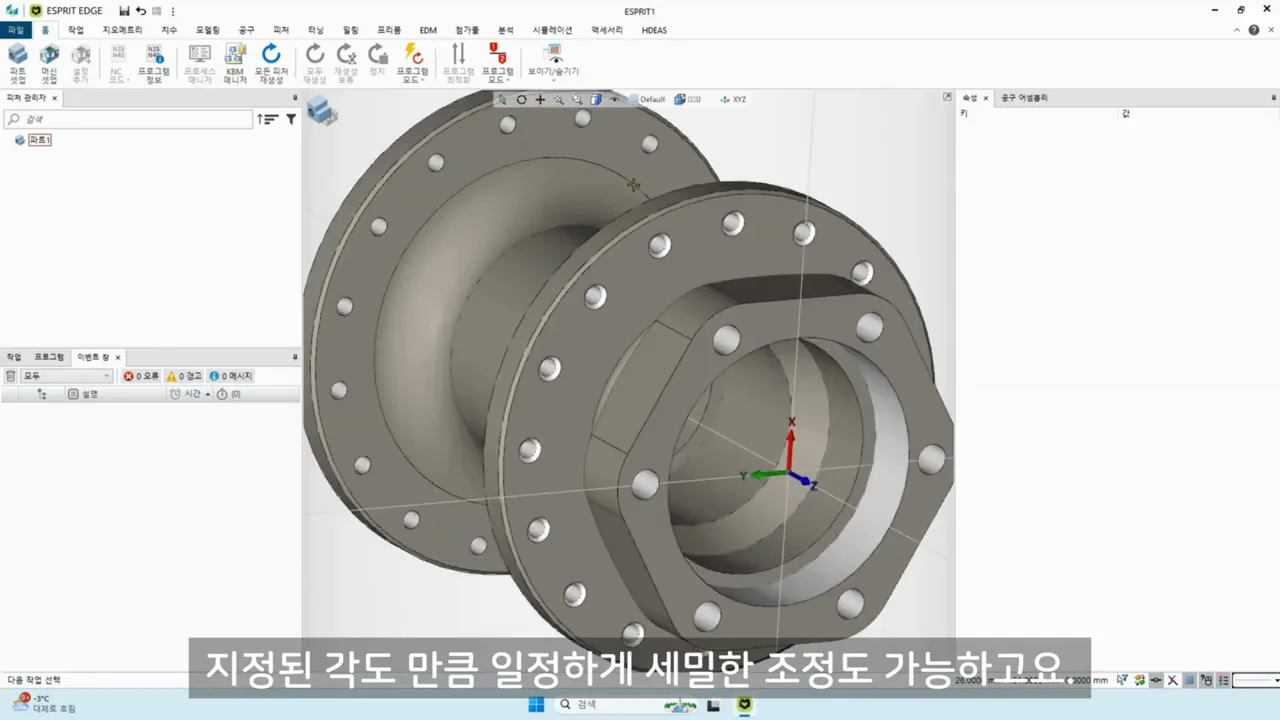Click the ESPRIT EDGE logo icon
The width and height of the screenshot is (1280, 720).
coord(36,10)
